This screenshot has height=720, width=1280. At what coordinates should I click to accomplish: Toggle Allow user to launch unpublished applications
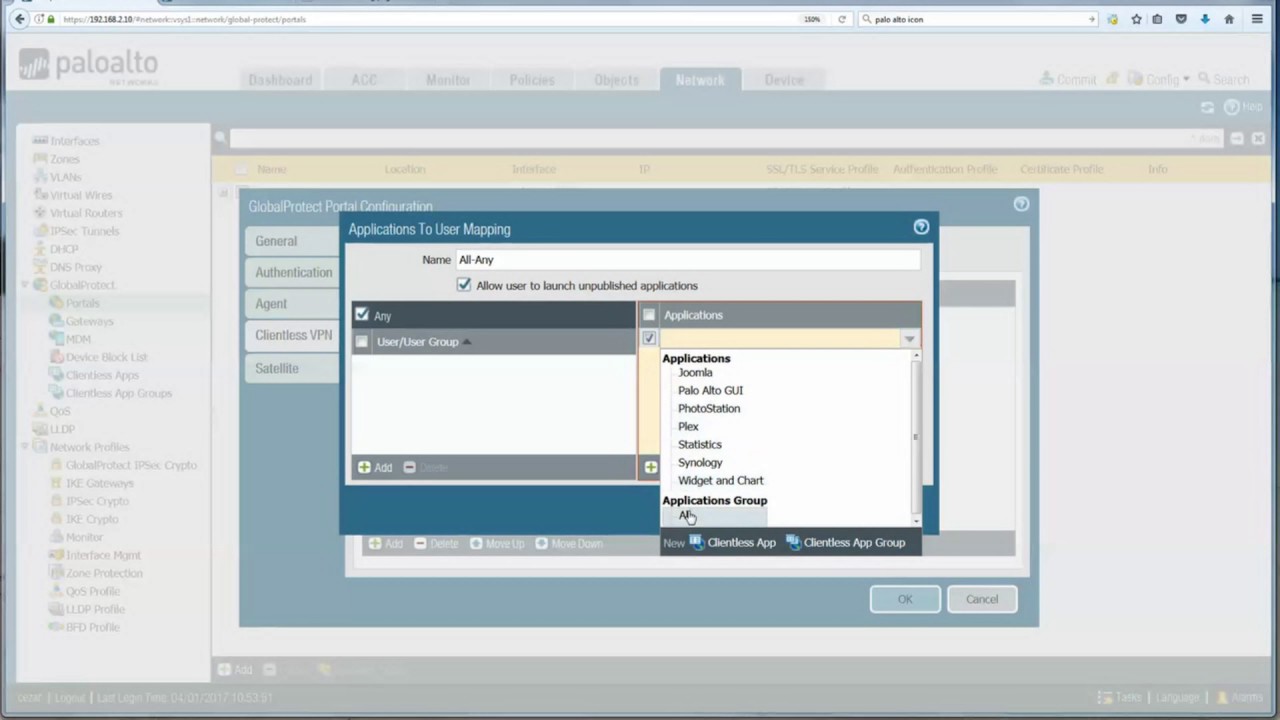pos(464,285)
